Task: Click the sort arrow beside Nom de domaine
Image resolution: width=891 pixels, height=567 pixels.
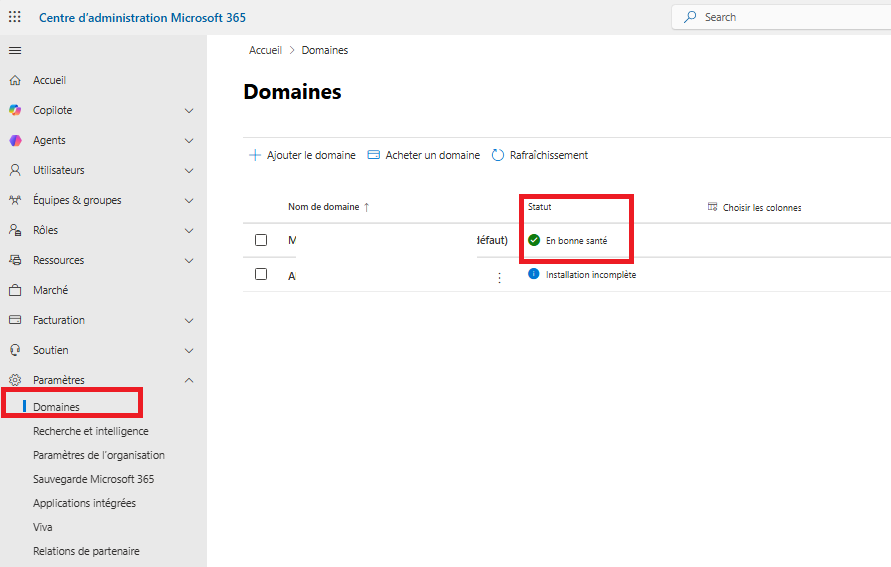Action: click(x=367, y=207)
